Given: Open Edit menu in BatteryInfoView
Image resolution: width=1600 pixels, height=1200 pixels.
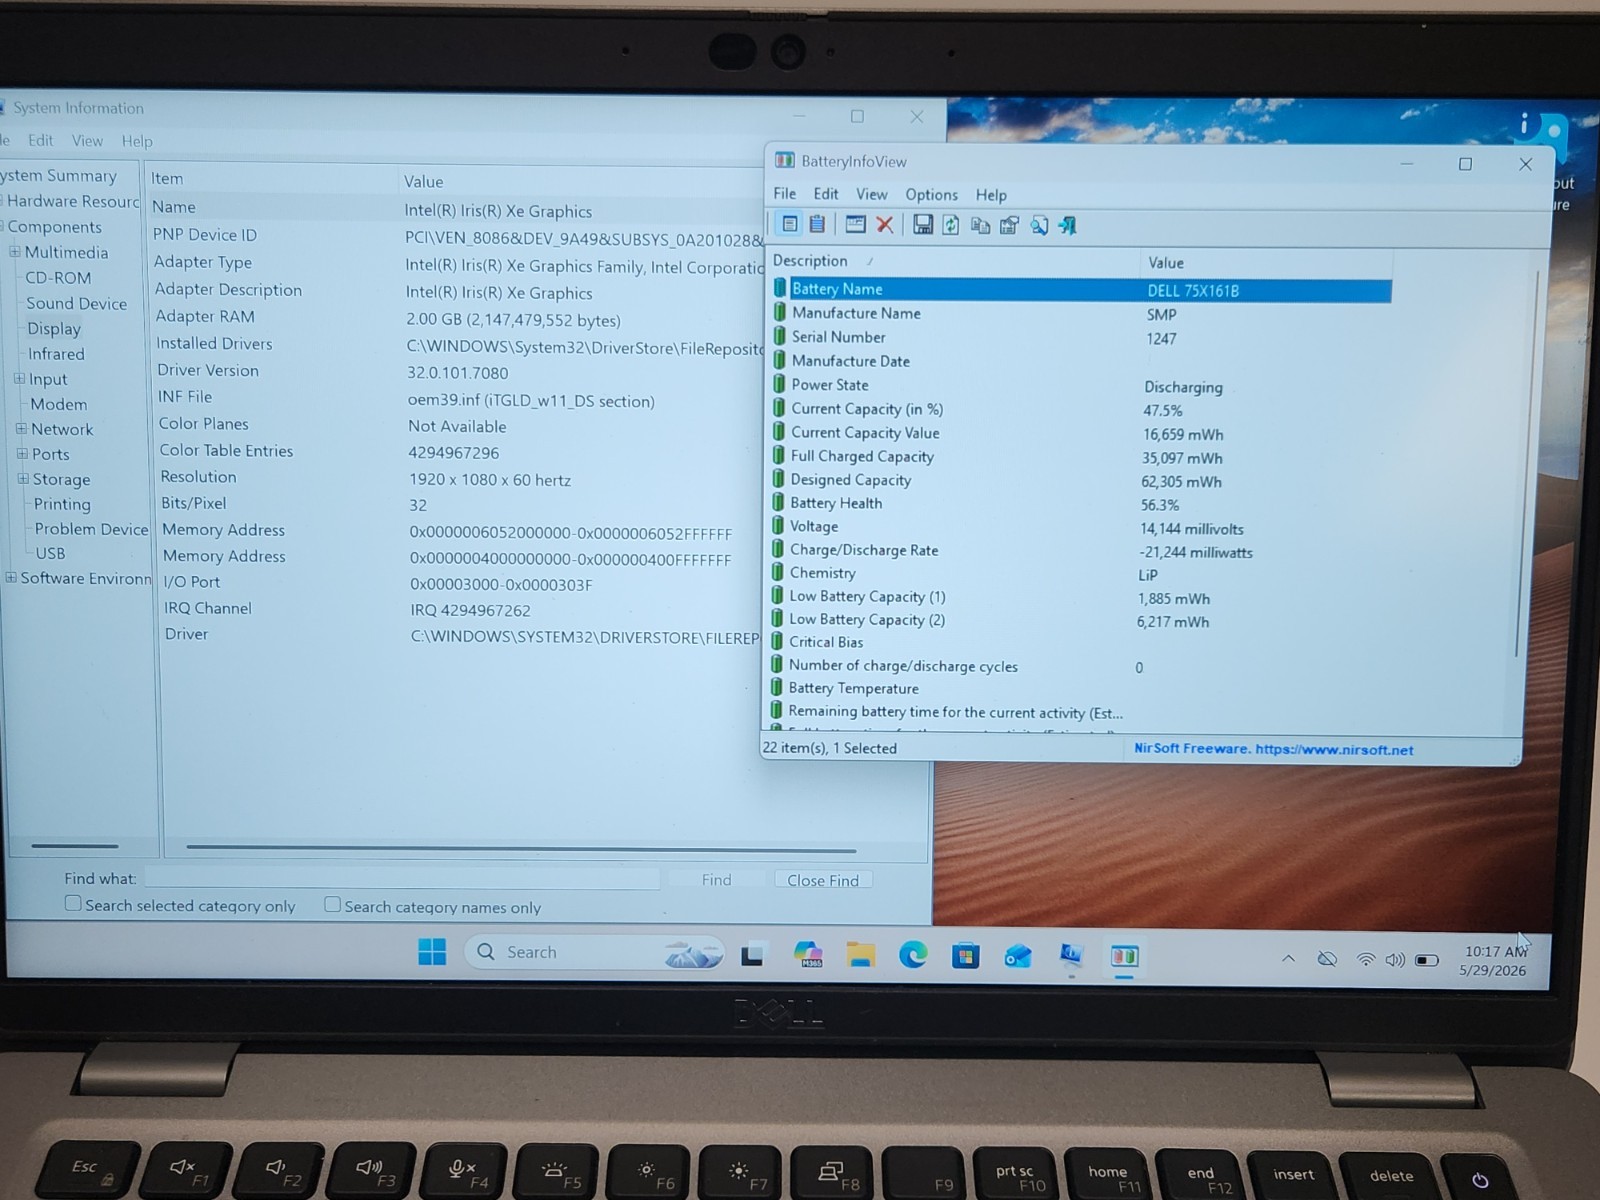Looking at the screenshot, I should tap(826, 194).
